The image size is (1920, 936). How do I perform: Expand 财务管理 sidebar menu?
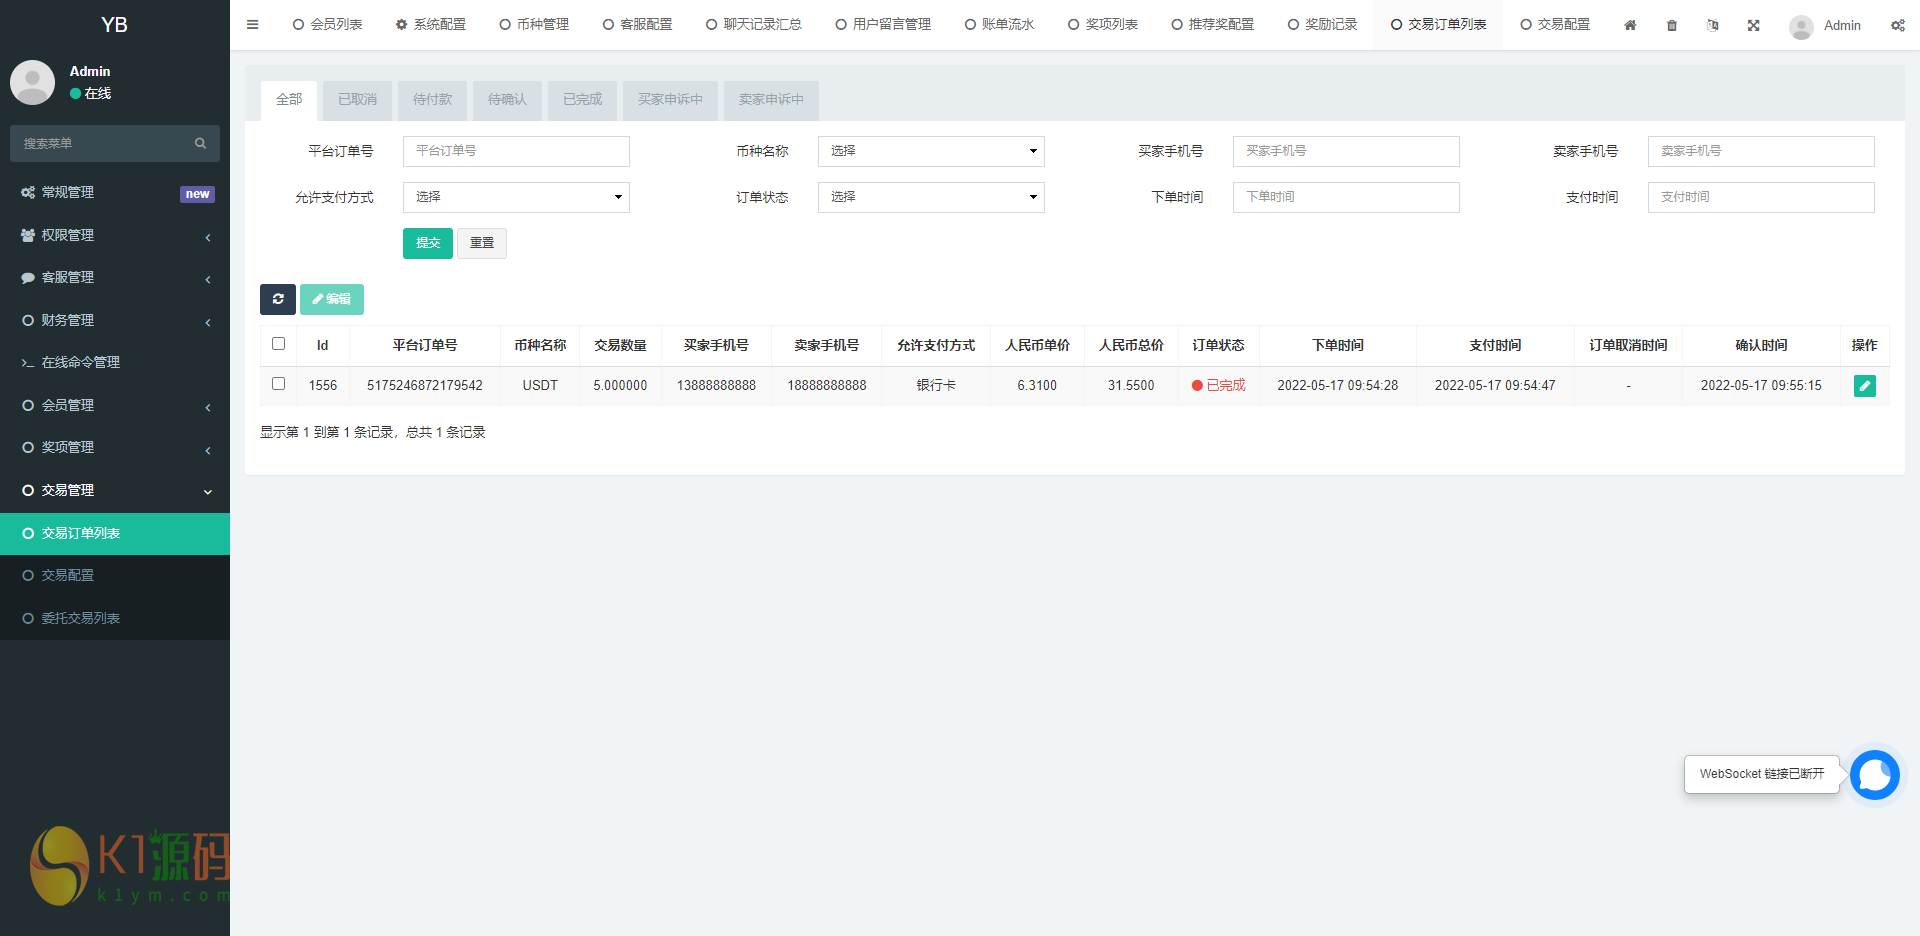(115, 320)
